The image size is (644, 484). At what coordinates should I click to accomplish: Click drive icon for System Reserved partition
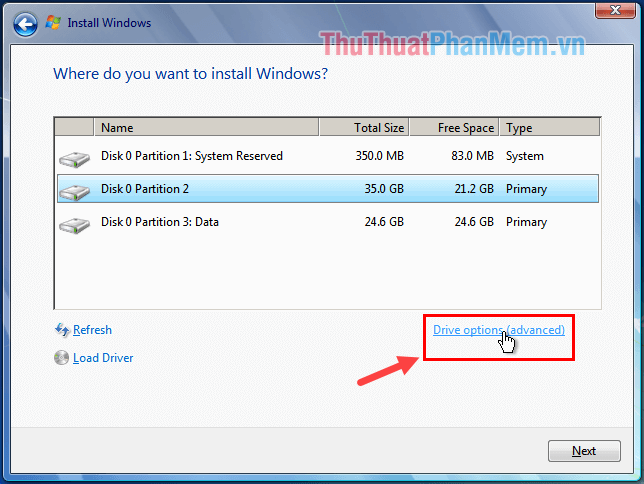tap(74, 159)
